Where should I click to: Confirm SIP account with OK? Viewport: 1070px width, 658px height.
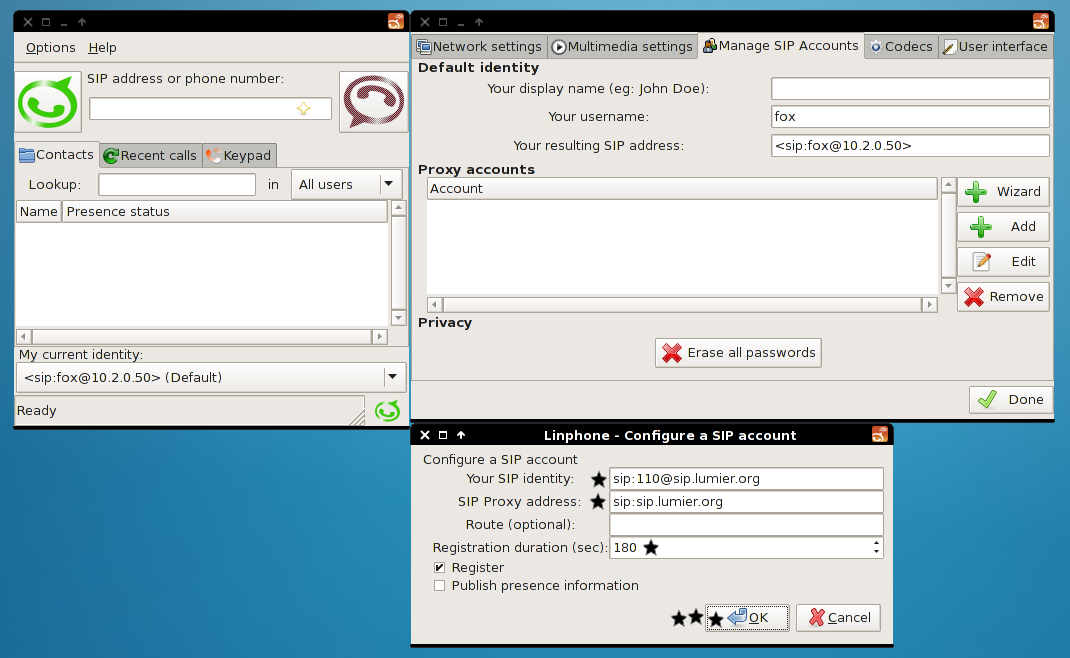(x=747, y=618)
